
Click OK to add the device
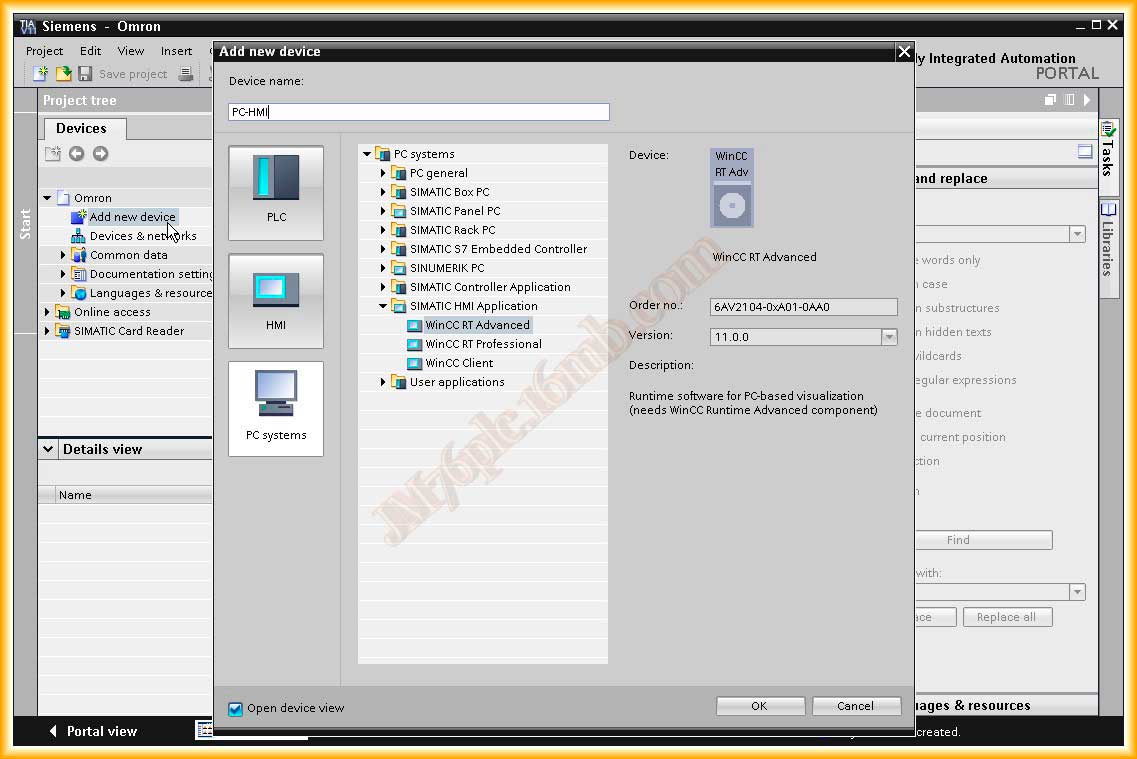(x=759, y=706)
